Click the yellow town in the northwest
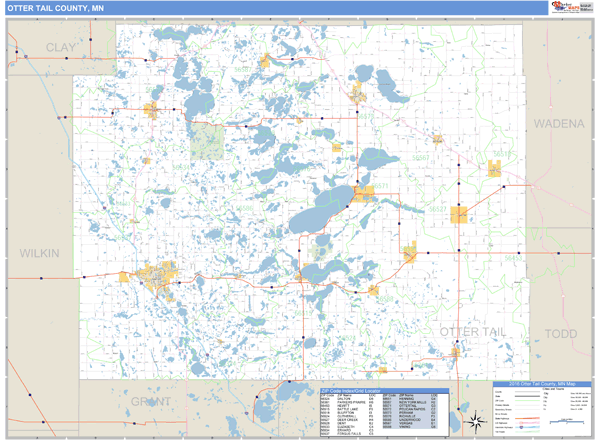The image size is (600, 440). (154, 110)
